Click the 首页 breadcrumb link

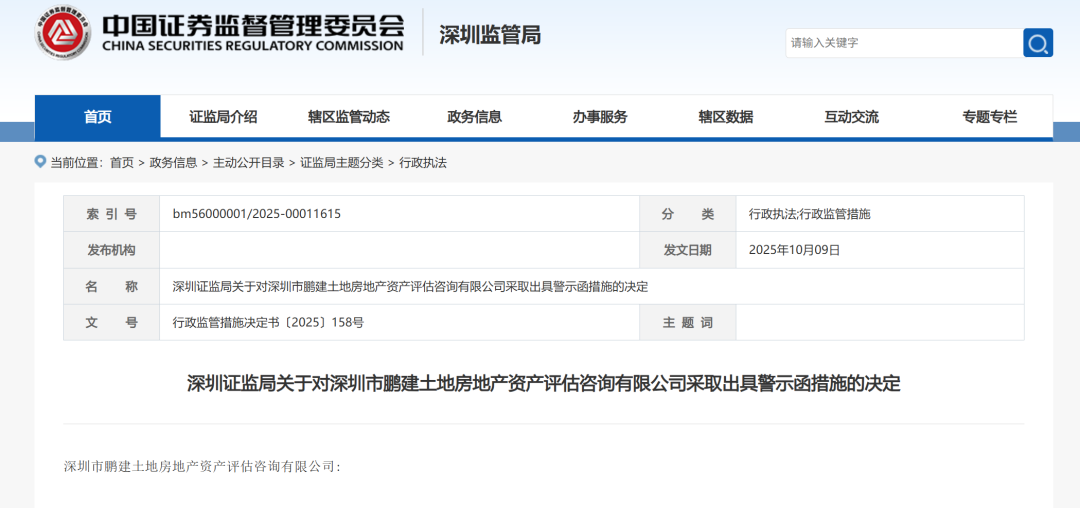point(122,163)
